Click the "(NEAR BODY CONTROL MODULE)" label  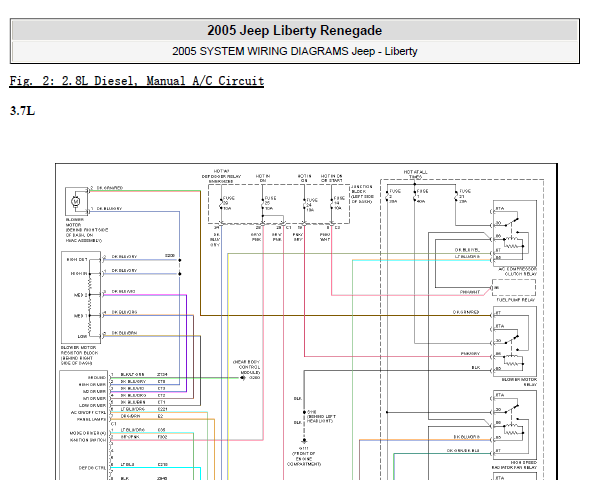[247, 367]
